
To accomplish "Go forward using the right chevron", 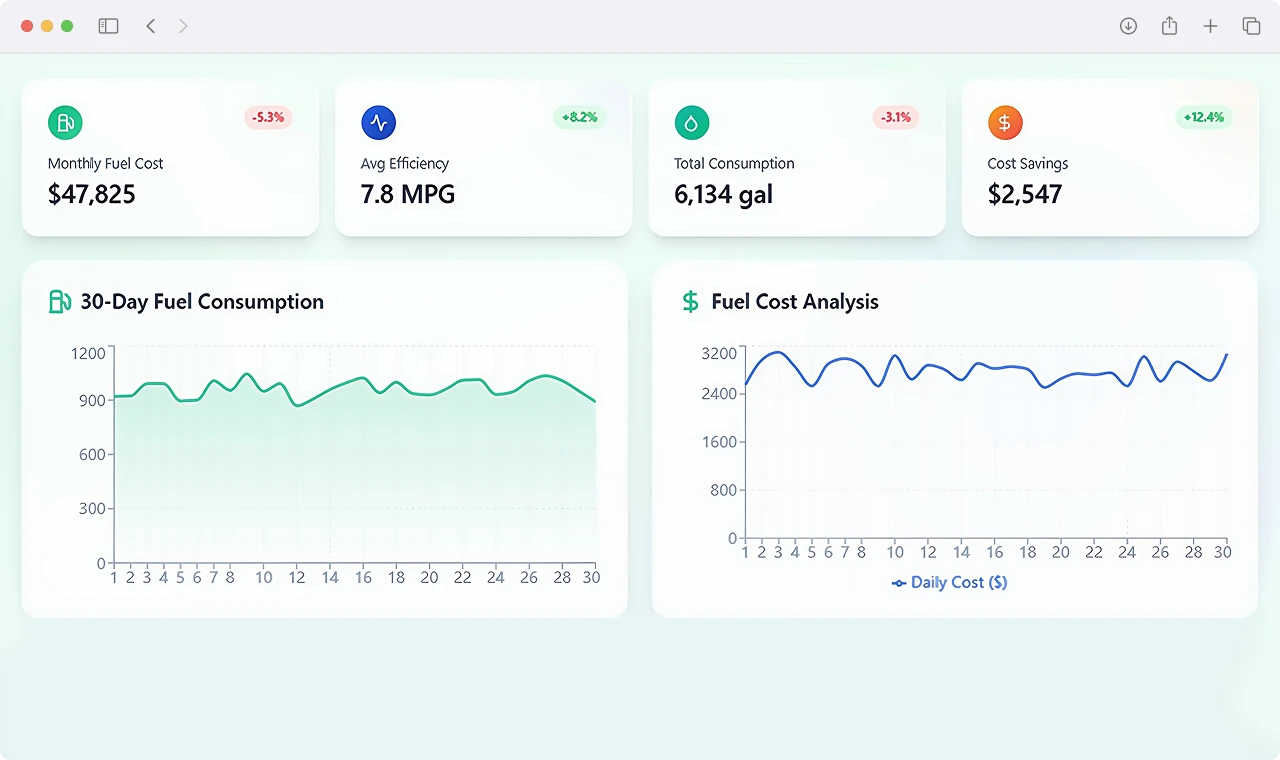I will tap(183, 26).
